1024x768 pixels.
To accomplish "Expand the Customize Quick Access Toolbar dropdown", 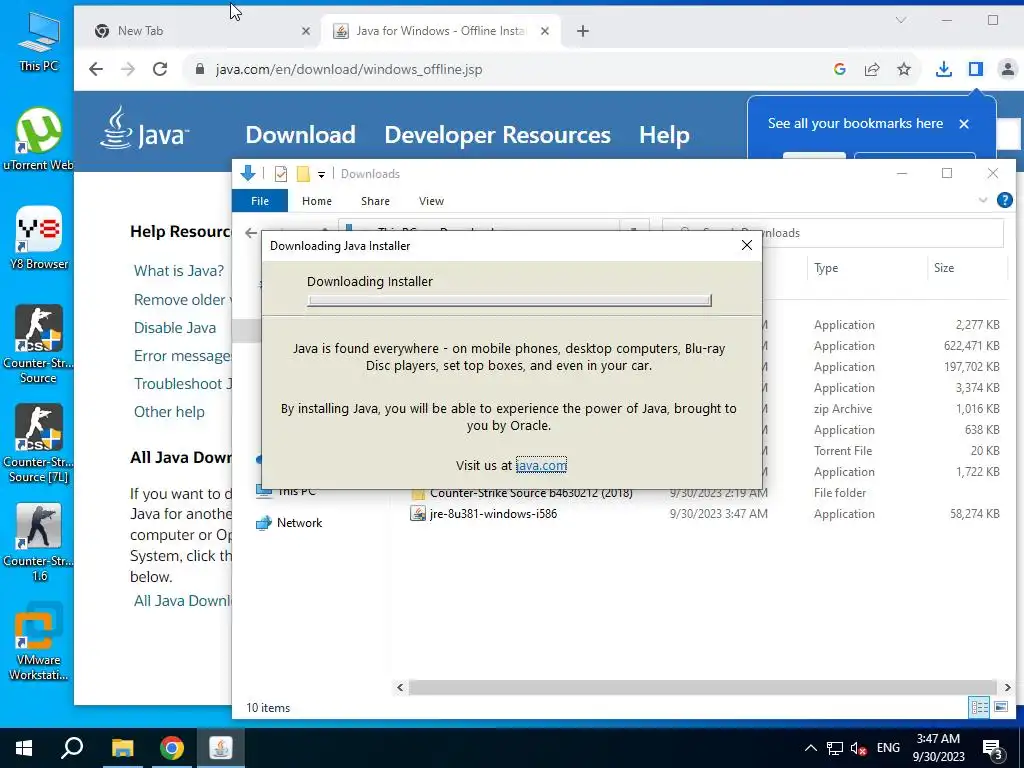I will click(x=321, y=174).
